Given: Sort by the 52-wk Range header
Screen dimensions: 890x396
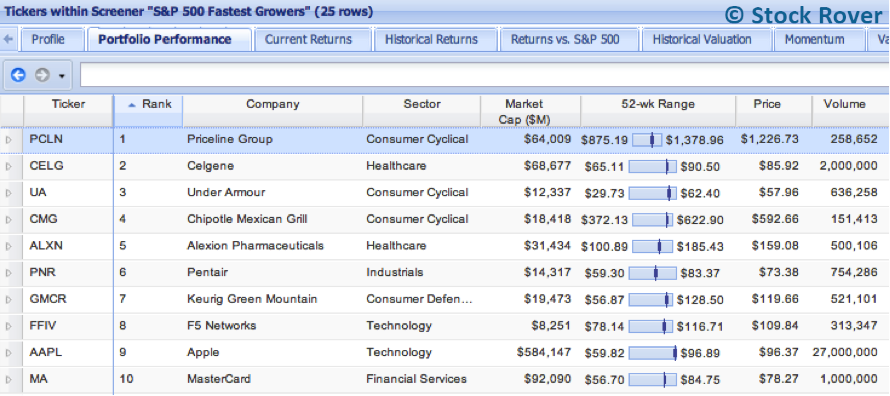Looking at the screenshot, I should click(x=658, y=111).
